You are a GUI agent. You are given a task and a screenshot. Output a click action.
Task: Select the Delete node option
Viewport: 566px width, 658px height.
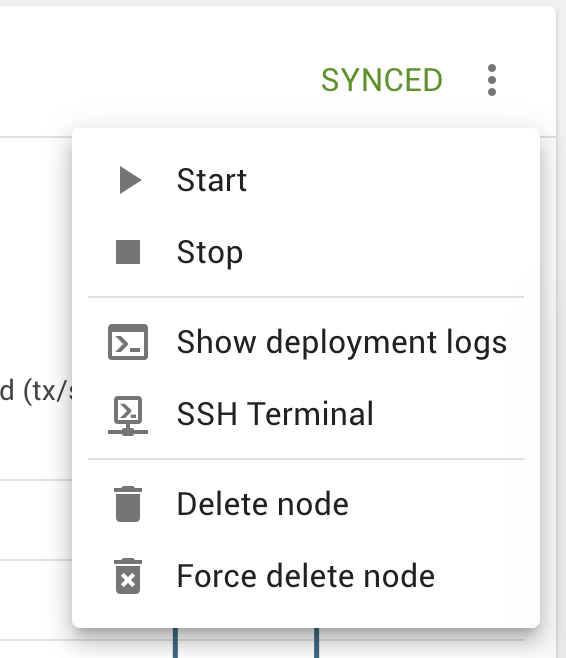(x=306, y=504)
